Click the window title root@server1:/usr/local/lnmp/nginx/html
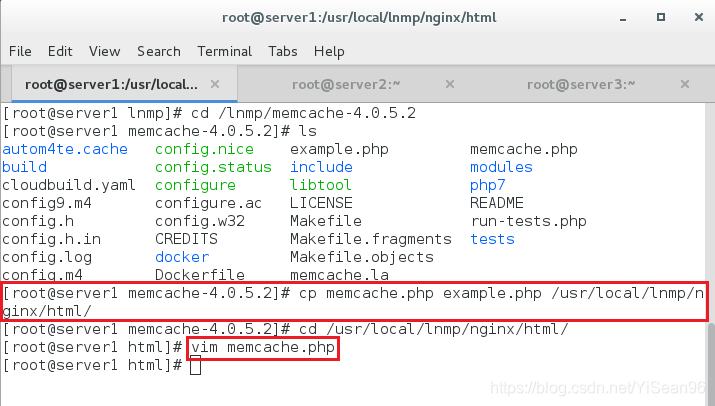This screenshot has width=715, height=406. 359,18
